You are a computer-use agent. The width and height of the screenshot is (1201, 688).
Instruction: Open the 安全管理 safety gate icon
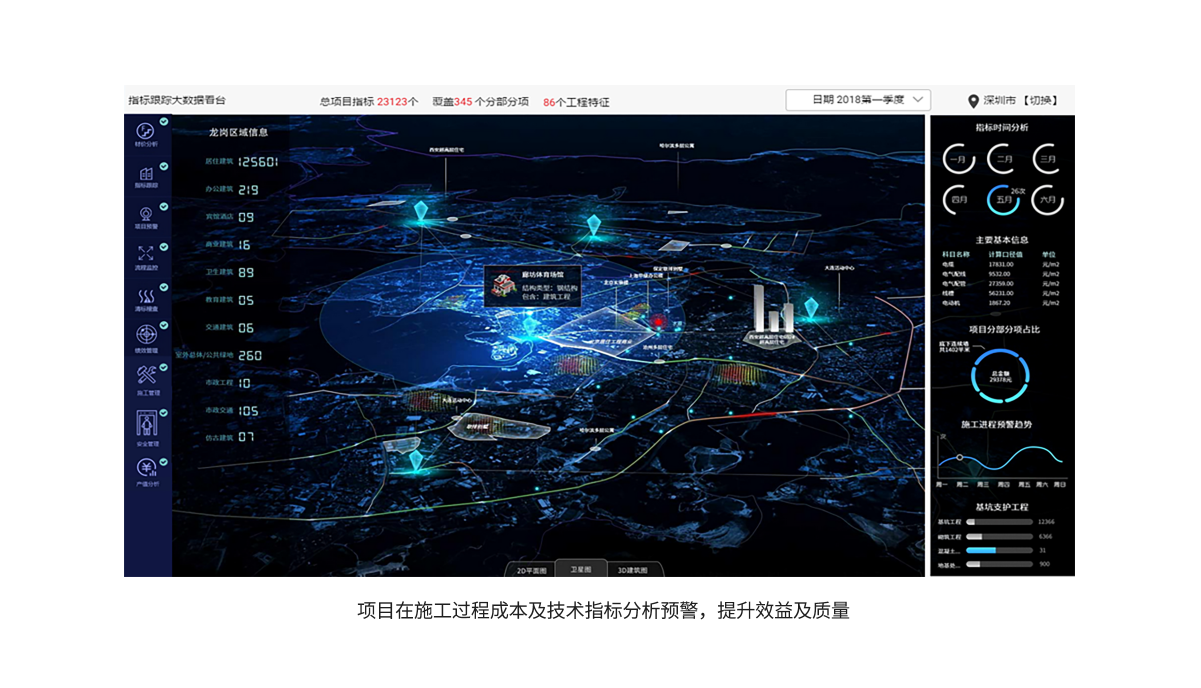[x=146, y=423]
